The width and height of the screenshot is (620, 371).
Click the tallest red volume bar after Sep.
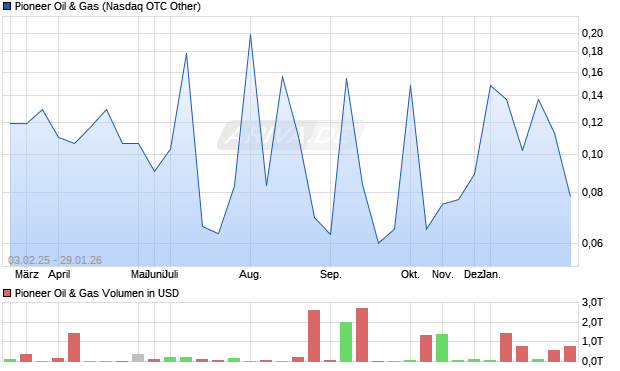[x=362, y=335]
